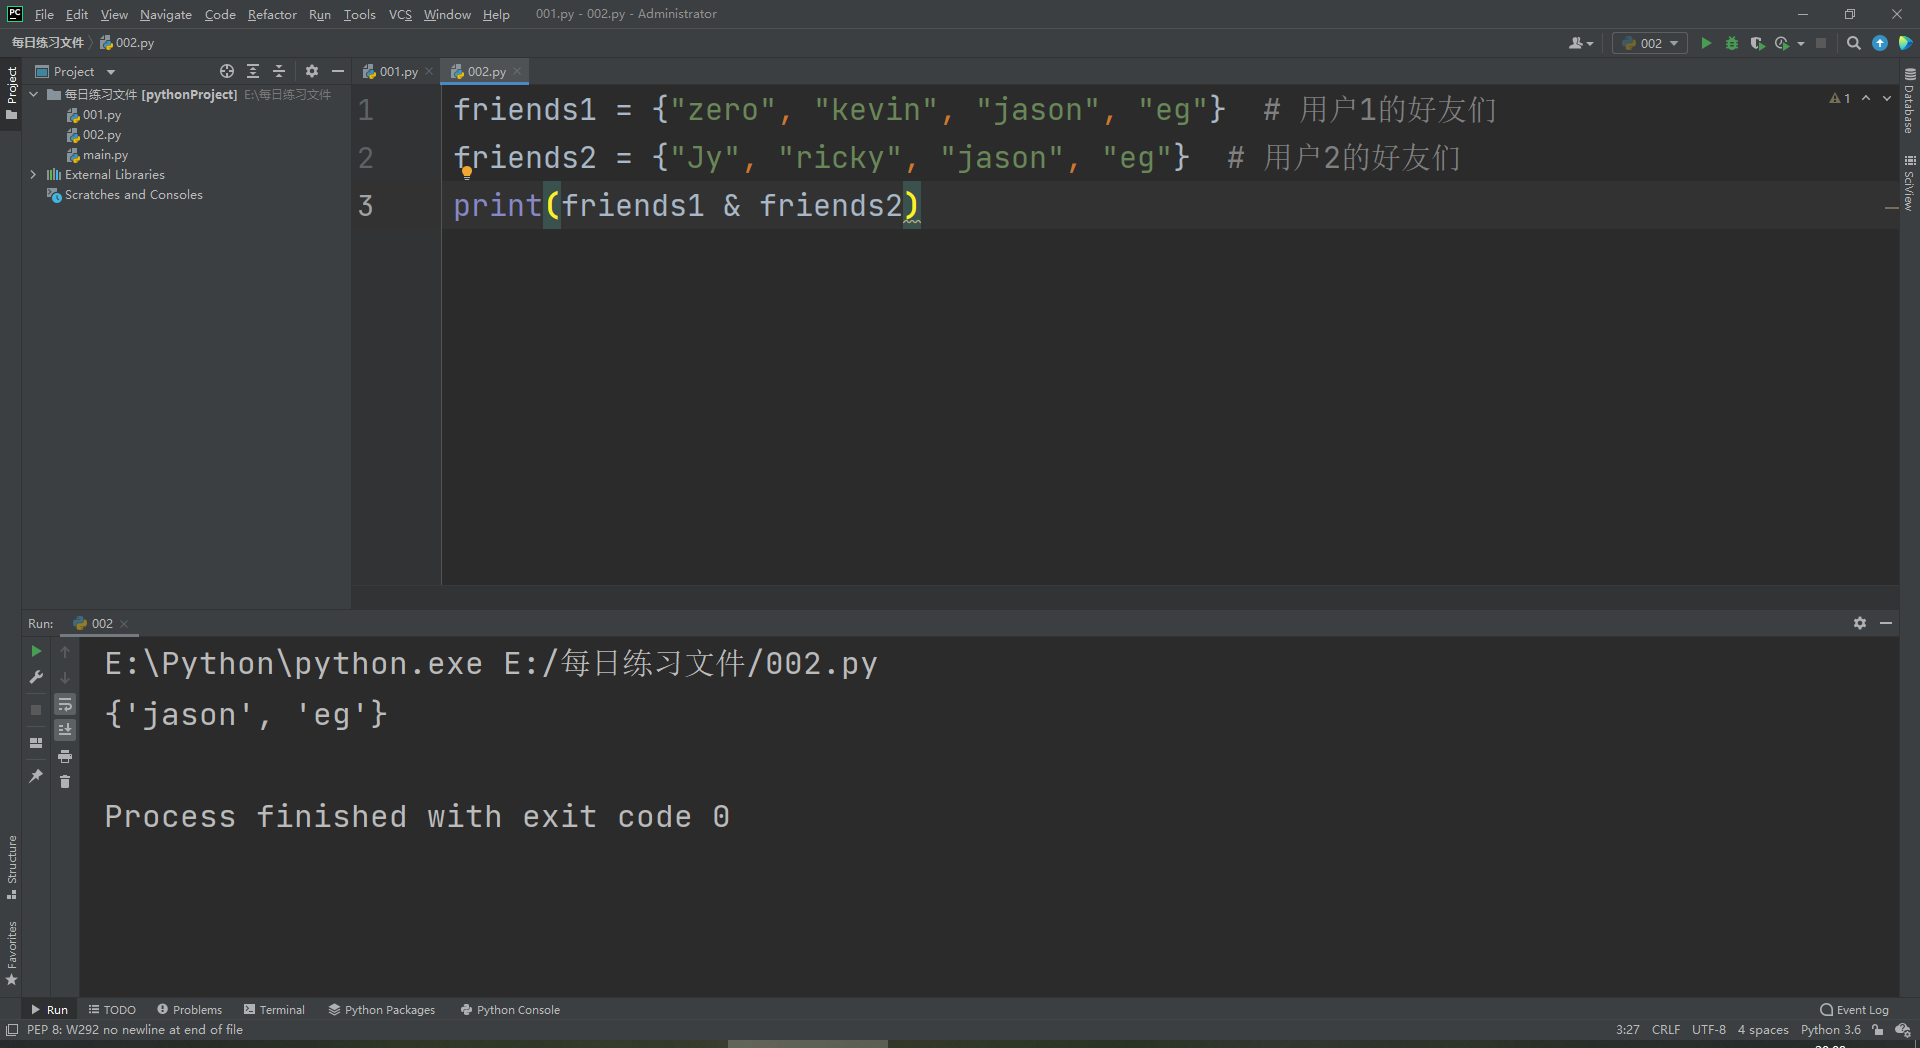
Task: Run 002 with coverage
Action: tap(1757, 43)
